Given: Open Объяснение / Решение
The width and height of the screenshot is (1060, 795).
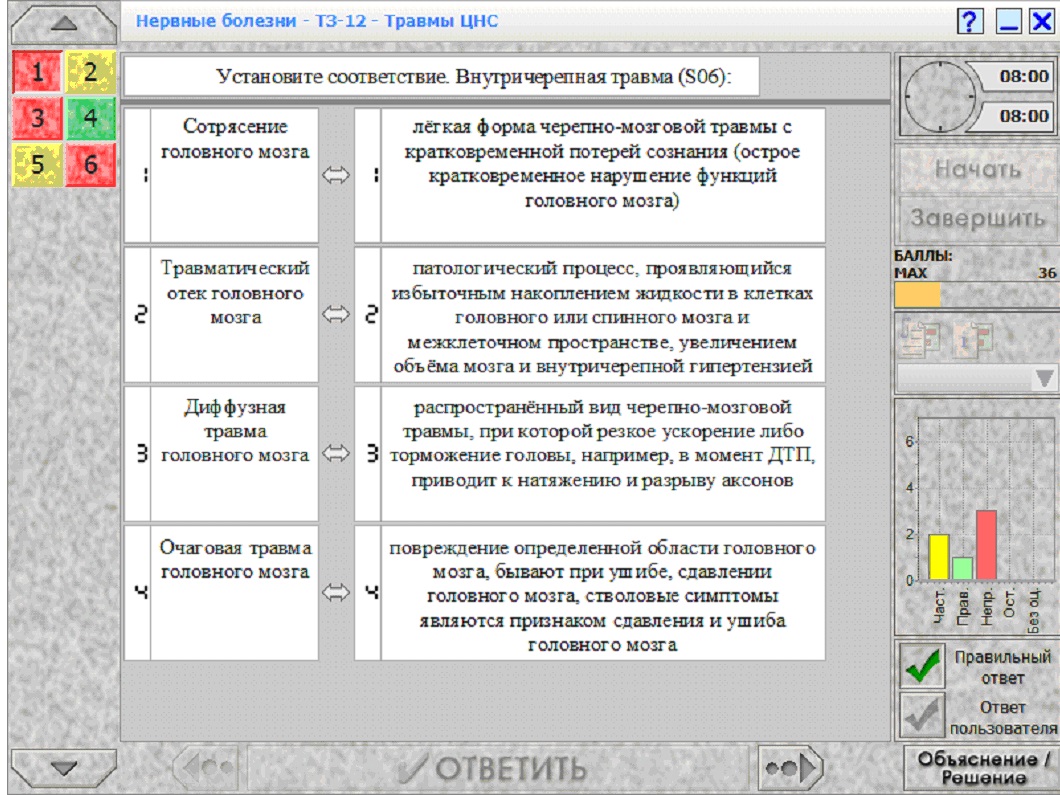Looking at the screenshot, I should click(x=982, y=768).
